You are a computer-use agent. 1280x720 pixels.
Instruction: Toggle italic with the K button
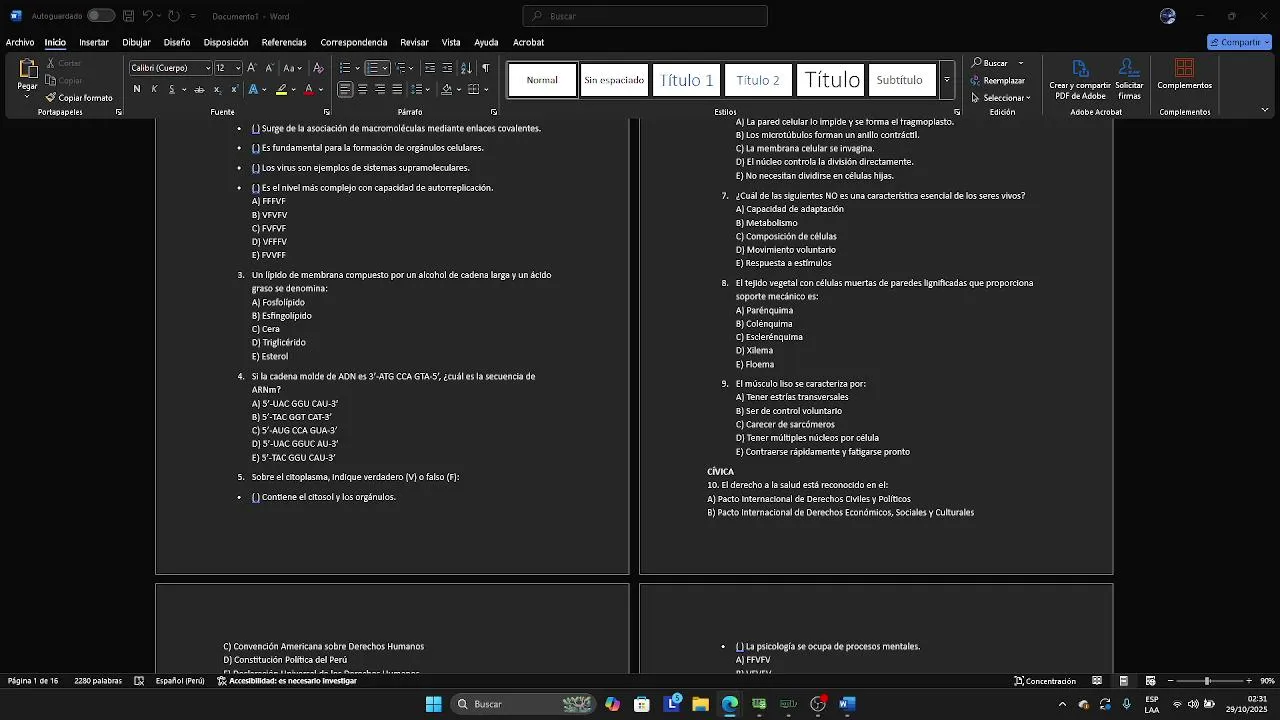point(154,90)
